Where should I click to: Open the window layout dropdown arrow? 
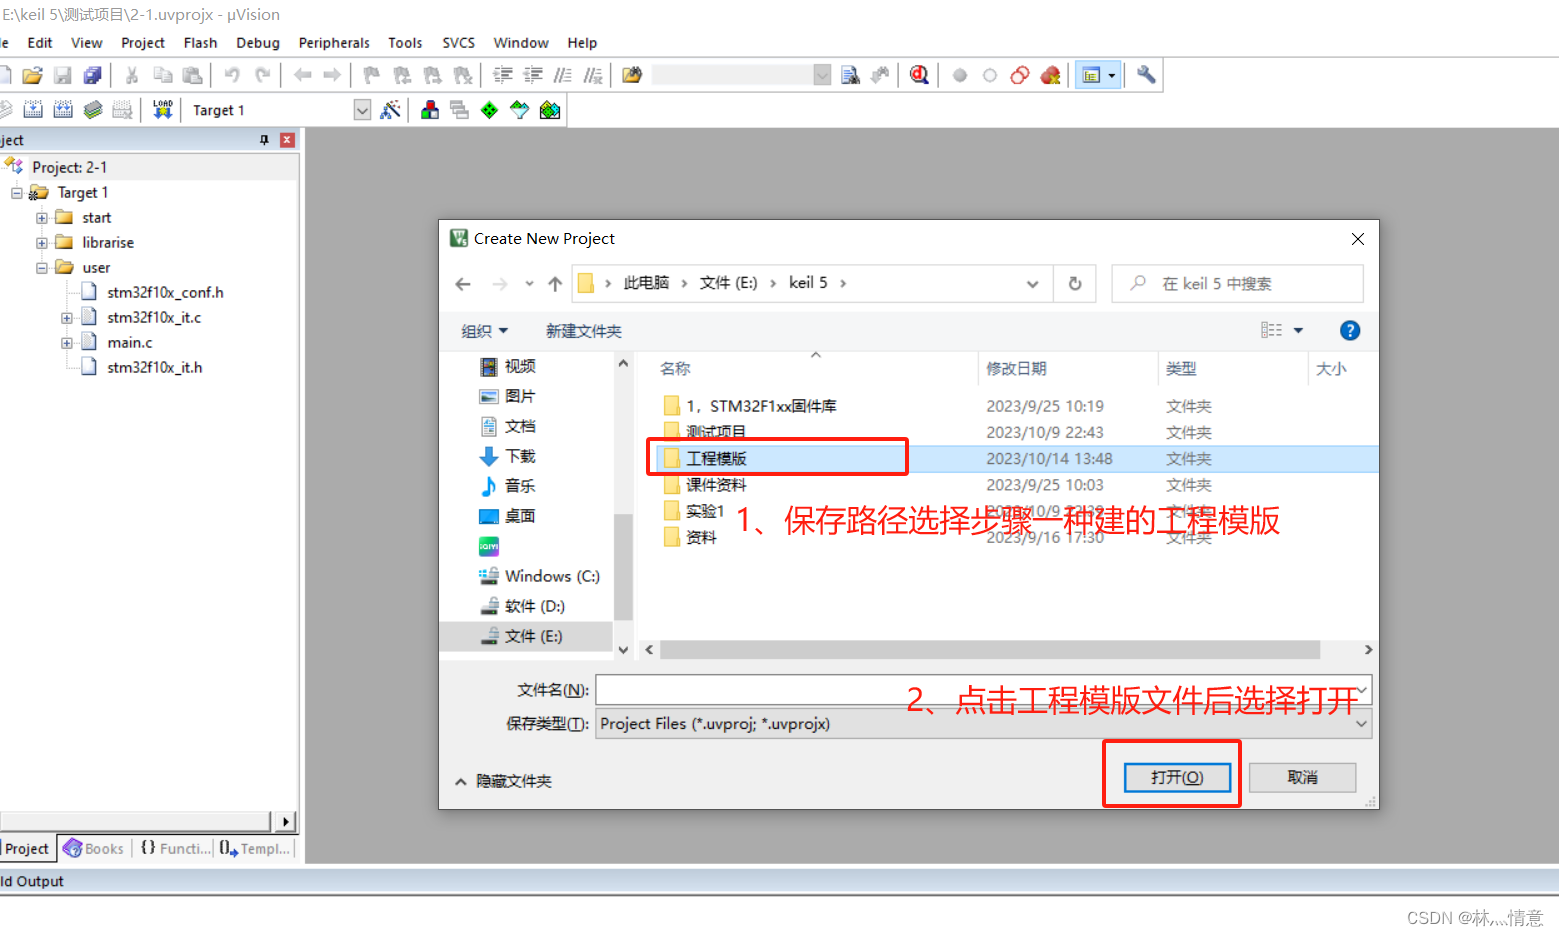click(1111, 75)
